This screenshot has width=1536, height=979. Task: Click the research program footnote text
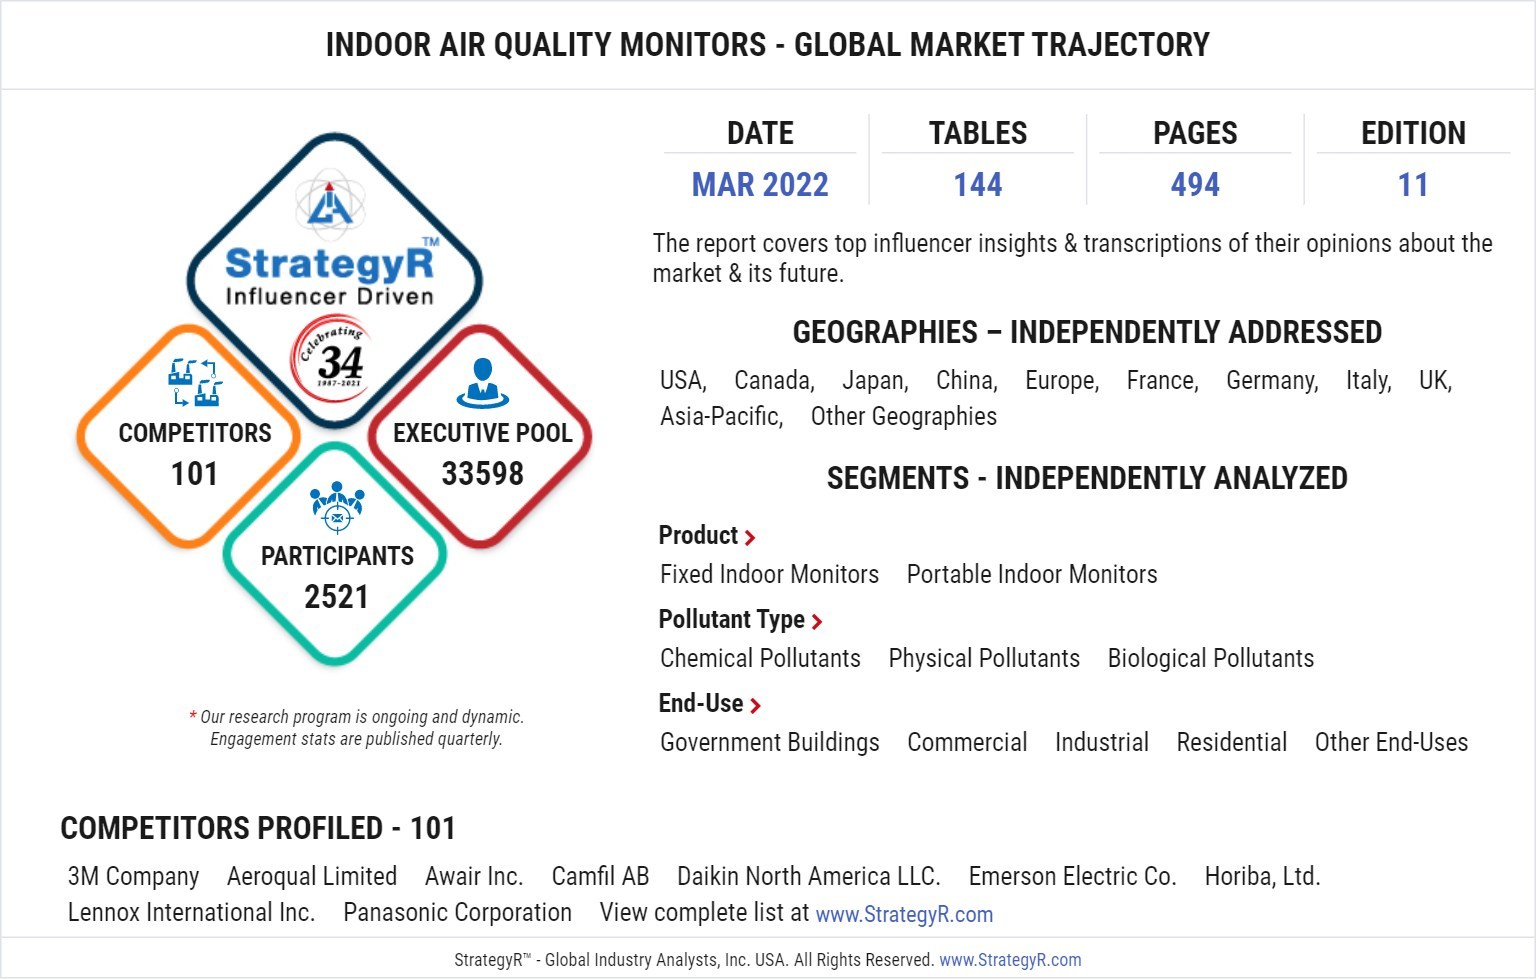(x=356, y=728)
